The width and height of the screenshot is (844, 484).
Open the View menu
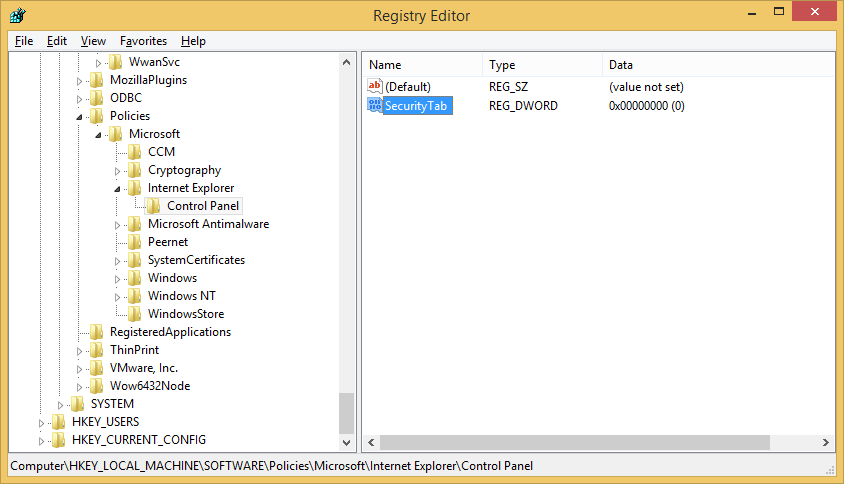coord(93,41)
